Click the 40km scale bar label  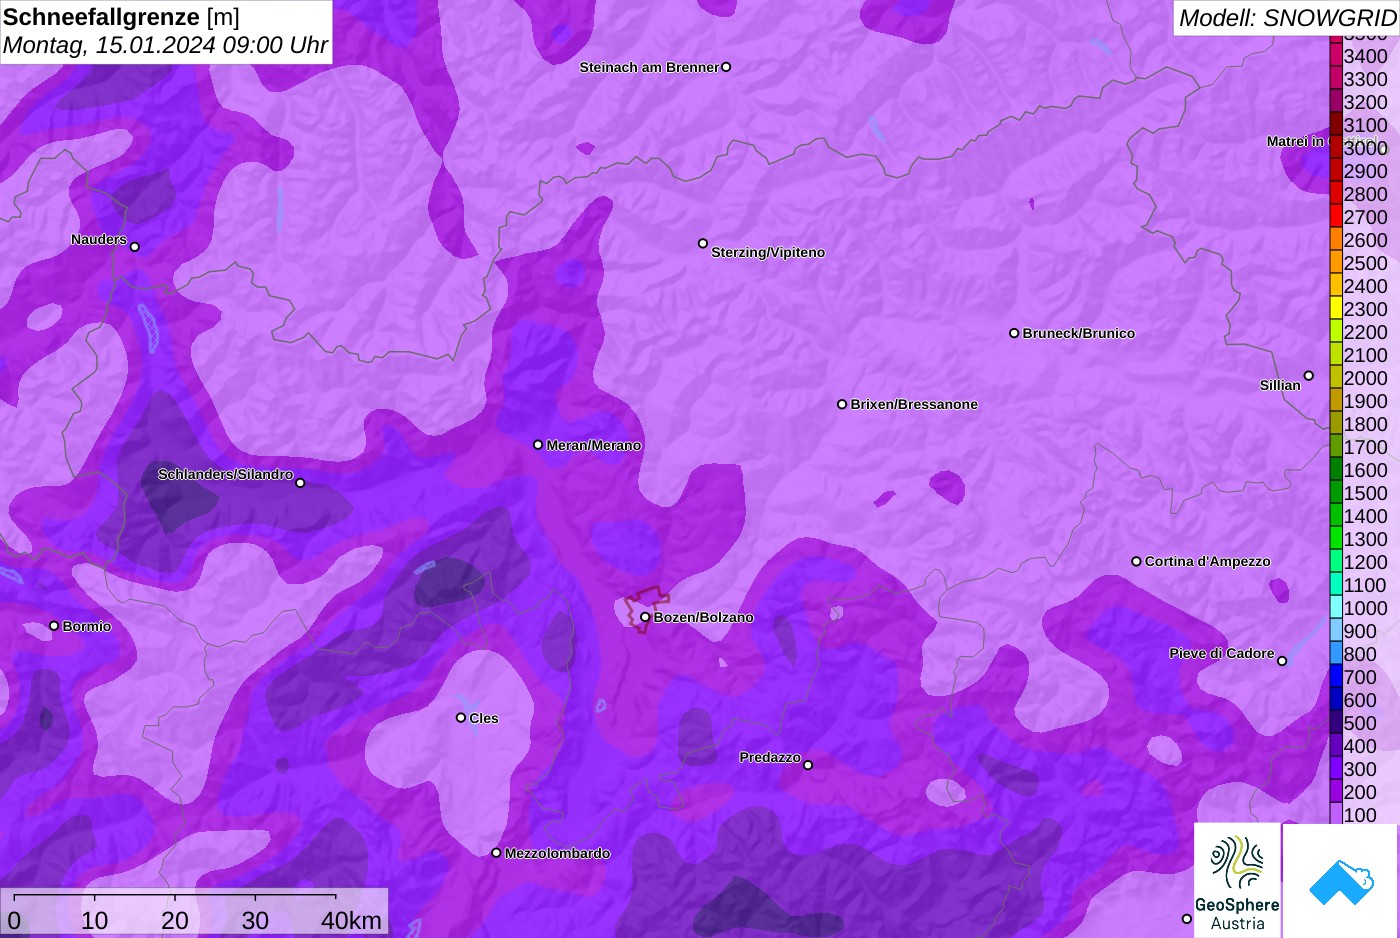351,921
